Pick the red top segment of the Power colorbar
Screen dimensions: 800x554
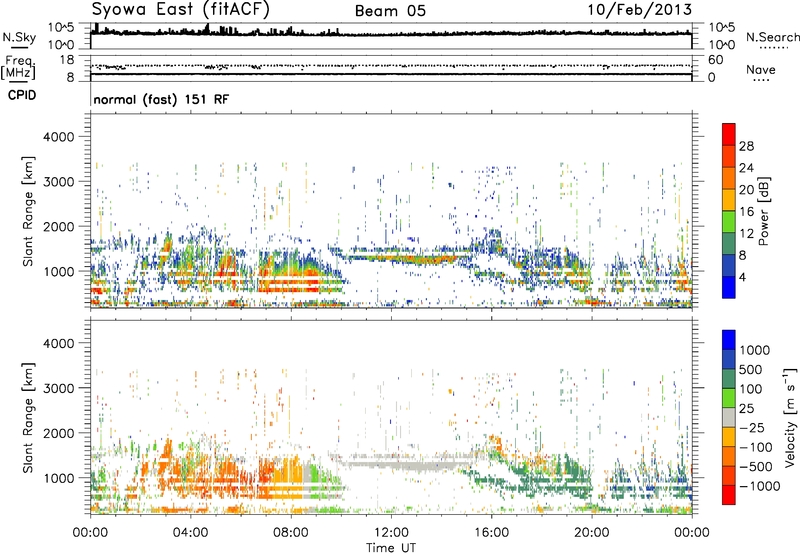click(729, 134)
